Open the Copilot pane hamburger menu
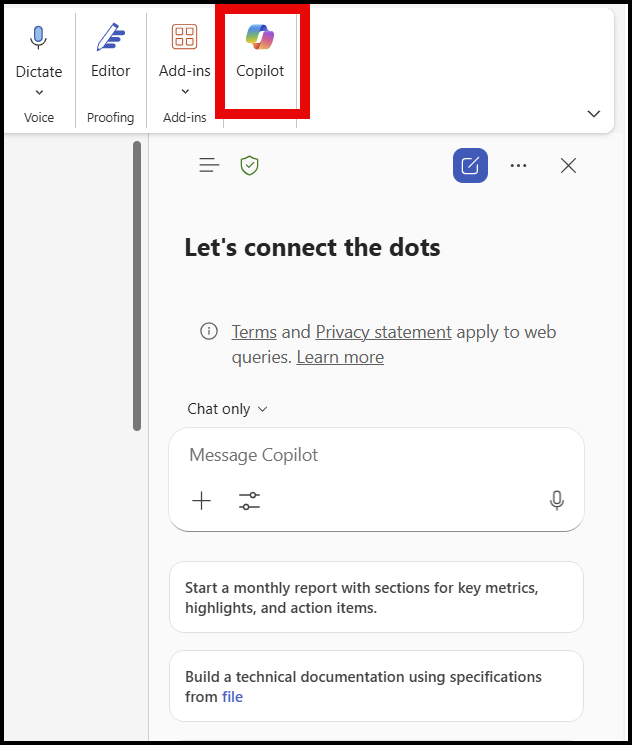This screenshot has width=632, height=745. coord(209,165)
